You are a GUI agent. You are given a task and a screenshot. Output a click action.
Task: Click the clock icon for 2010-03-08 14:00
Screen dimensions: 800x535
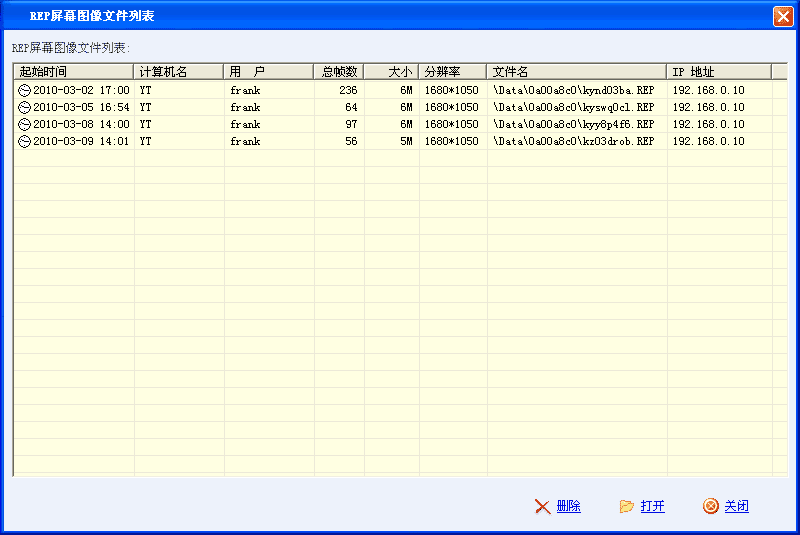[25, 124]
